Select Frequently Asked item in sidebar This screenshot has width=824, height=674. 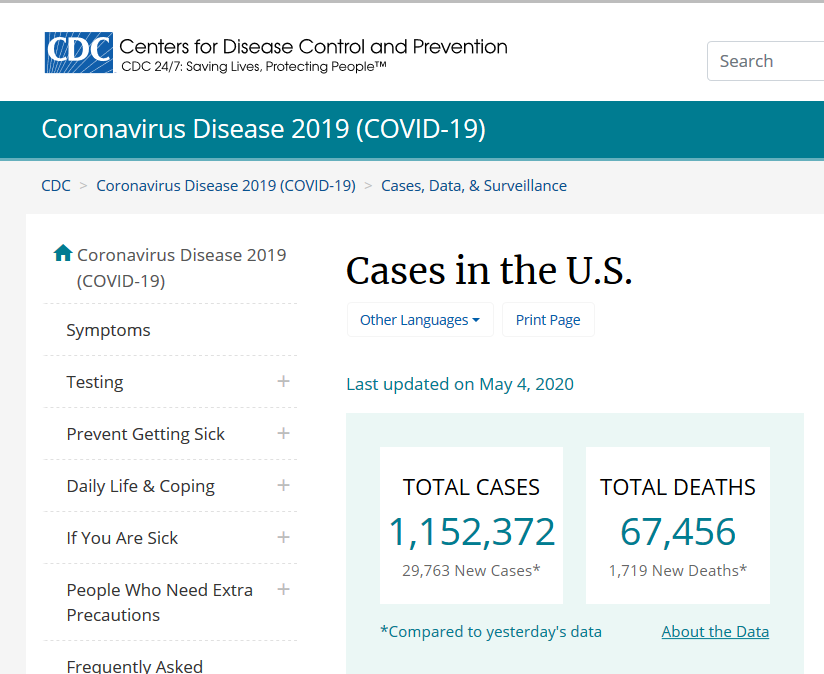135,666
